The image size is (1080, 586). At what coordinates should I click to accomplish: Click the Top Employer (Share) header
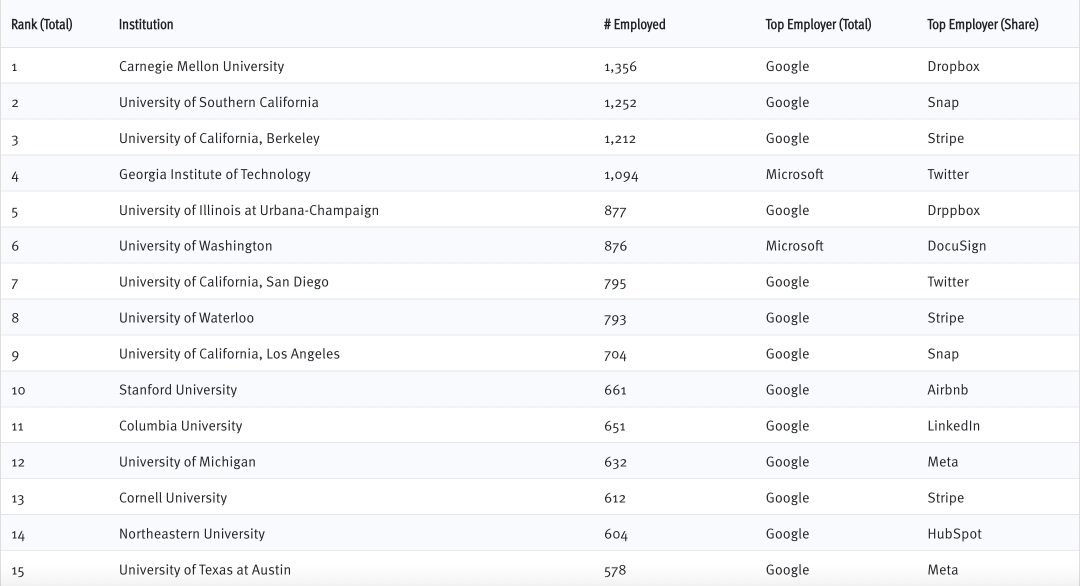[x=982, y=24]
